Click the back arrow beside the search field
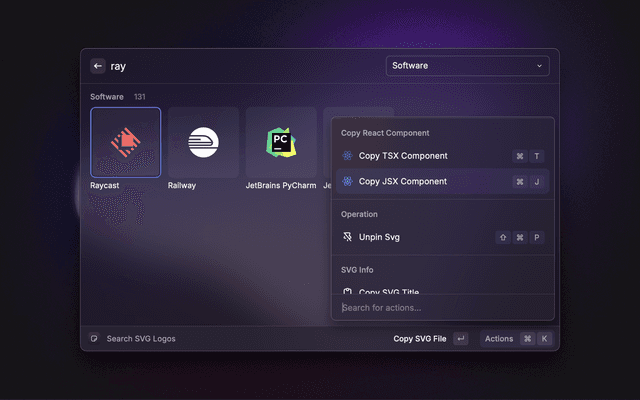 tap(98, 66)
